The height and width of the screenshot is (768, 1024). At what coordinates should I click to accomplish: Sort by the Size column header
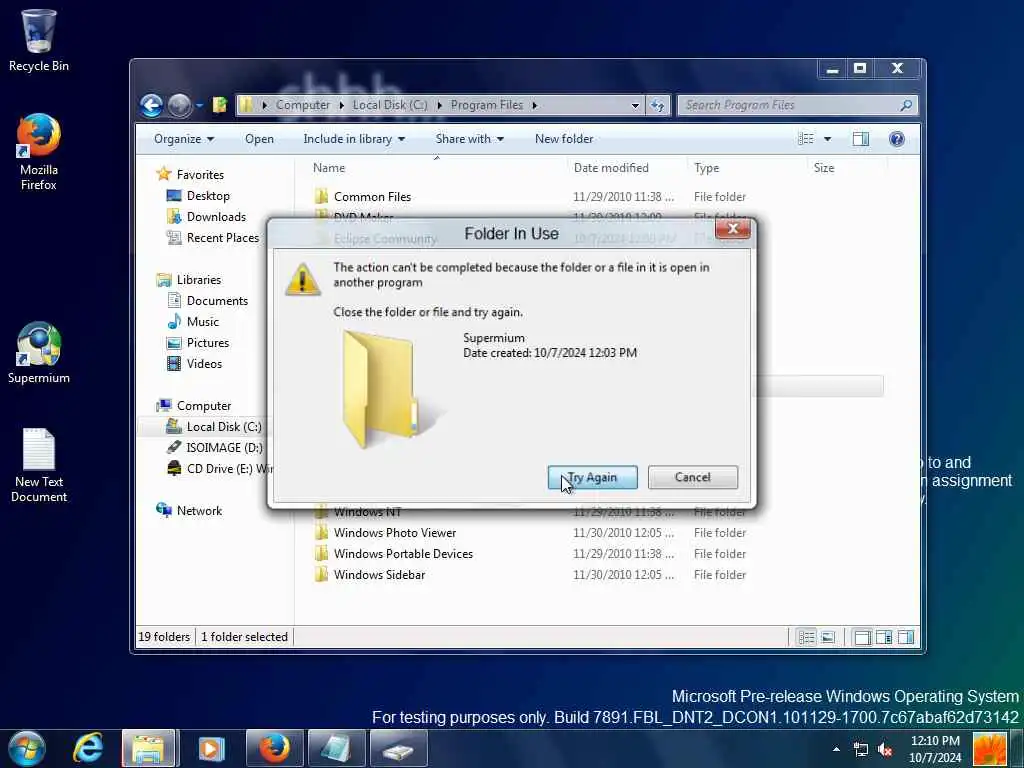(x=824, y=168)
